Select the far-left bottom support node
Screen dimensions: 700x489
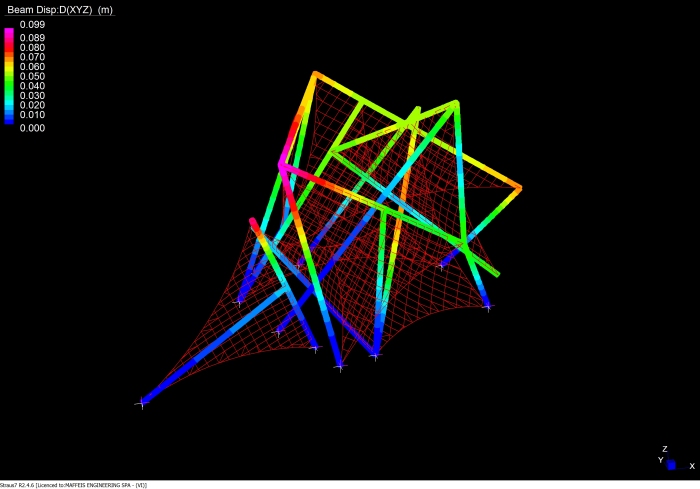click(141, 403)
